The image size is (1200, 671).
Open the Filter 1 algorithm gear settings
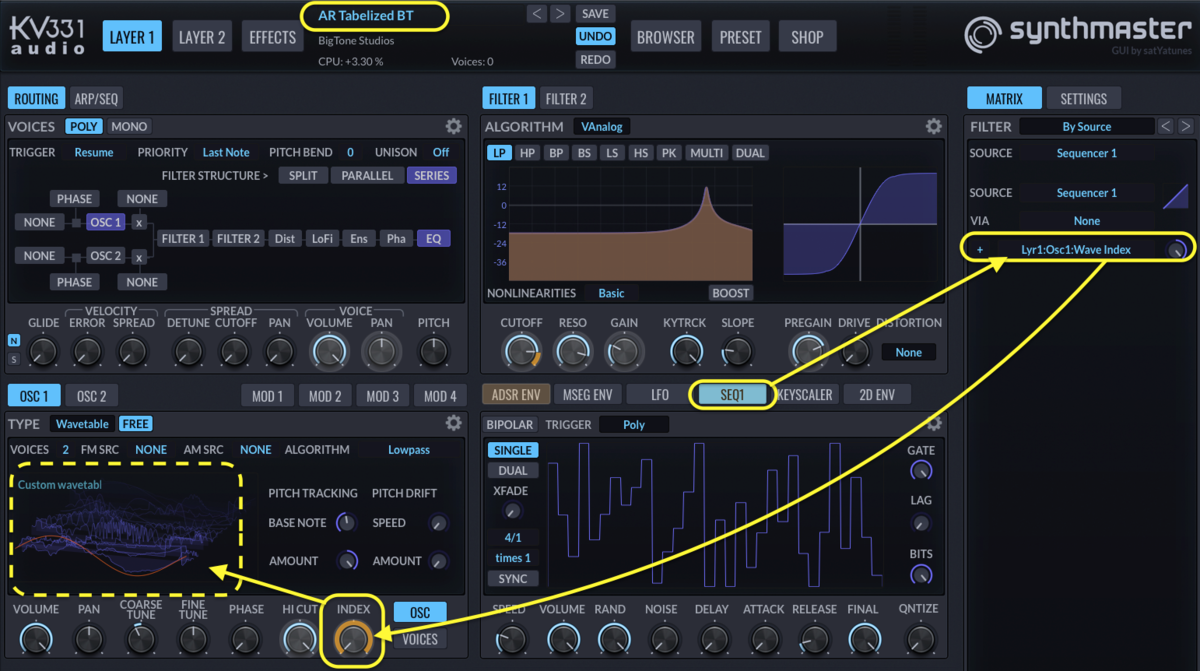(933, 126)
